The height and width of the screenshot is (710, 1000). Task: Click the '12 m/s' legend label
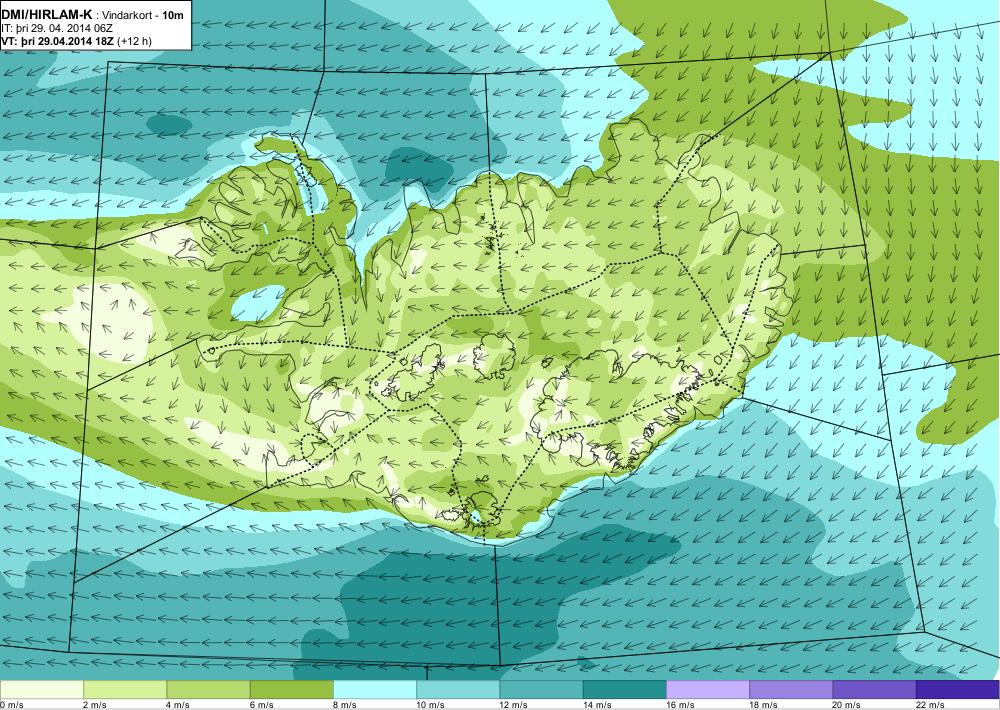[513, 705]
